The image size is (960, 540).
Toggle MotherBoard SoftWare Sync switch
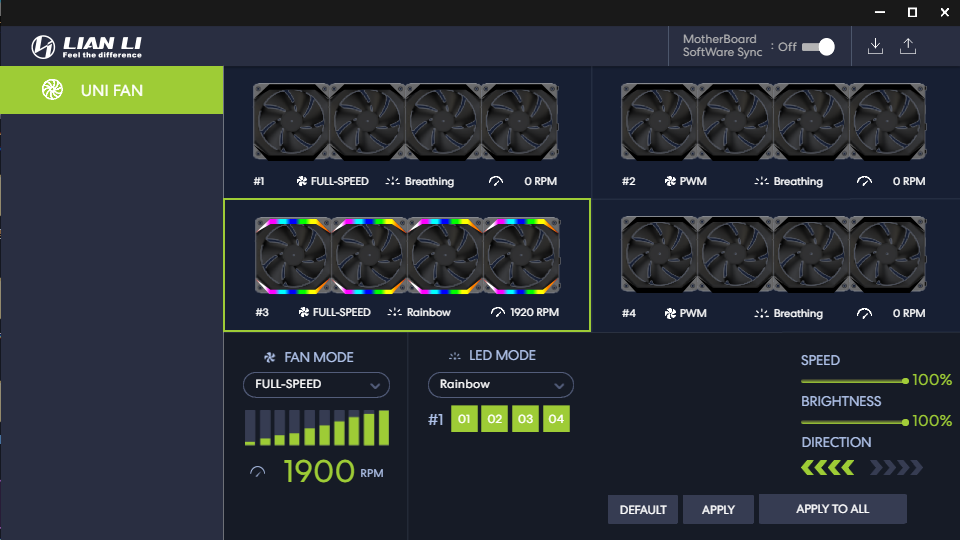click(819, 47)
